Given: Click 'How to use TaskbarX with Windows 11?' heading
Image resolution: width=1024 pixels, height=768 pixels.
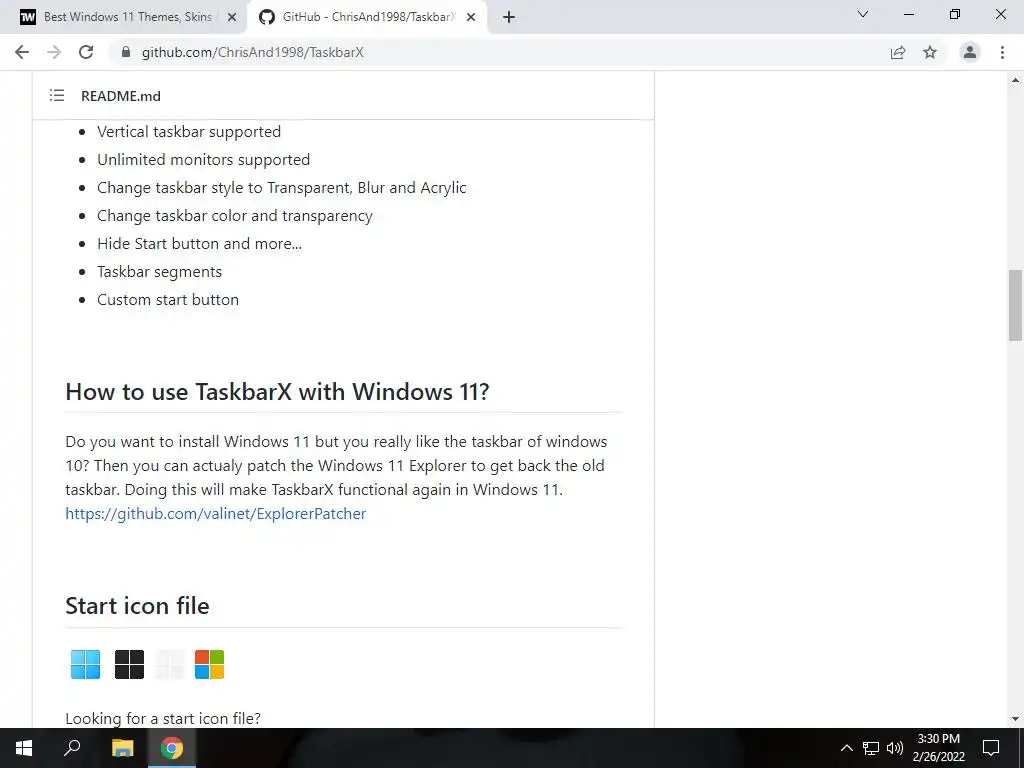Looking at the screenshot, I should 278,392.
